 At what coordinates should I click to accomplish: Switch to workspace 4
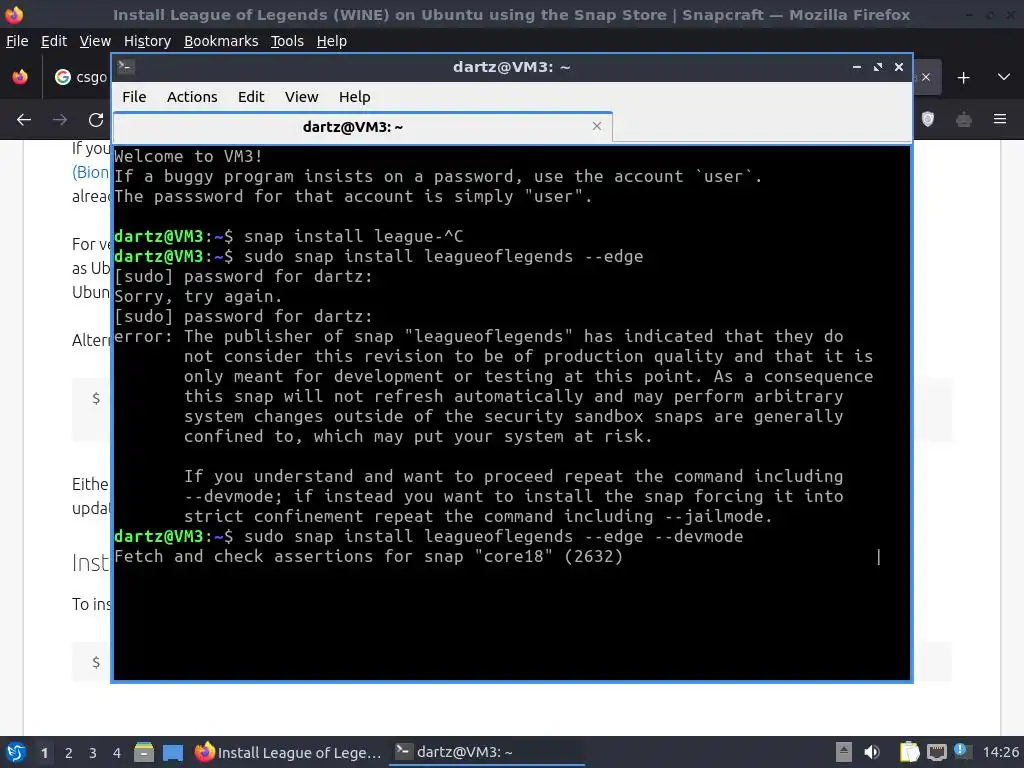coord(117,753)
